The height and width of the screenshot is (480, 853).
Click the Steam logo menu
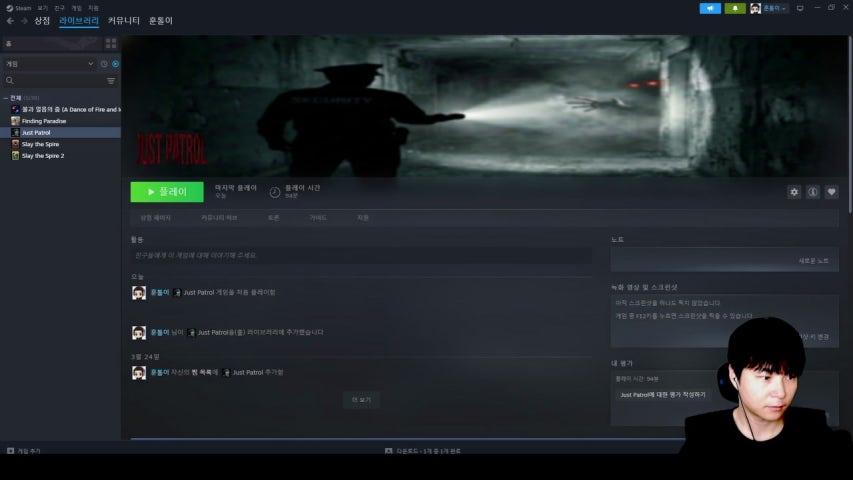point(18,8)
